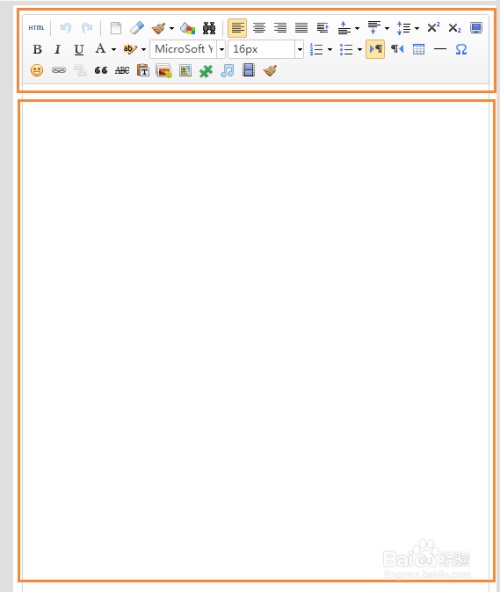Open the search and replace binoculars tool
The height and width of the screenshot is (592, 500).
[x=209, y=28]
